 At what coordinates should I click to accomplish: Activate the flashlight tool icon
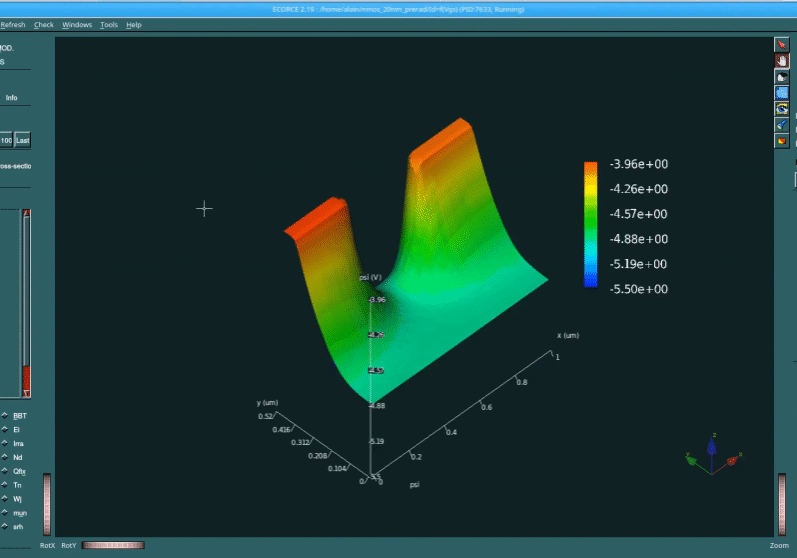(x=782, y=124)
